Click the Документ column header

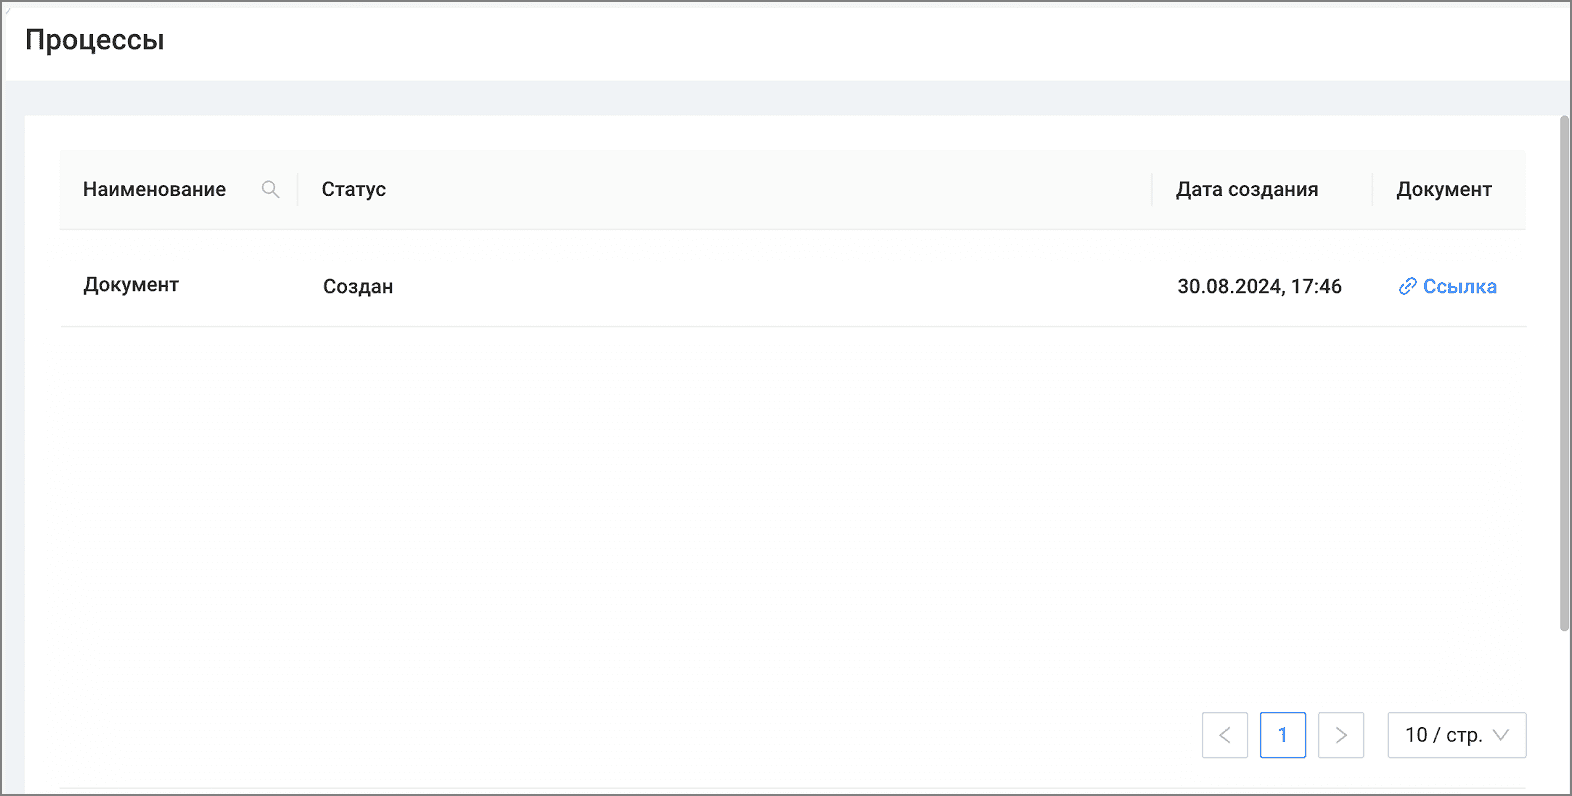pyautogui.click(x=1444, y=189)
